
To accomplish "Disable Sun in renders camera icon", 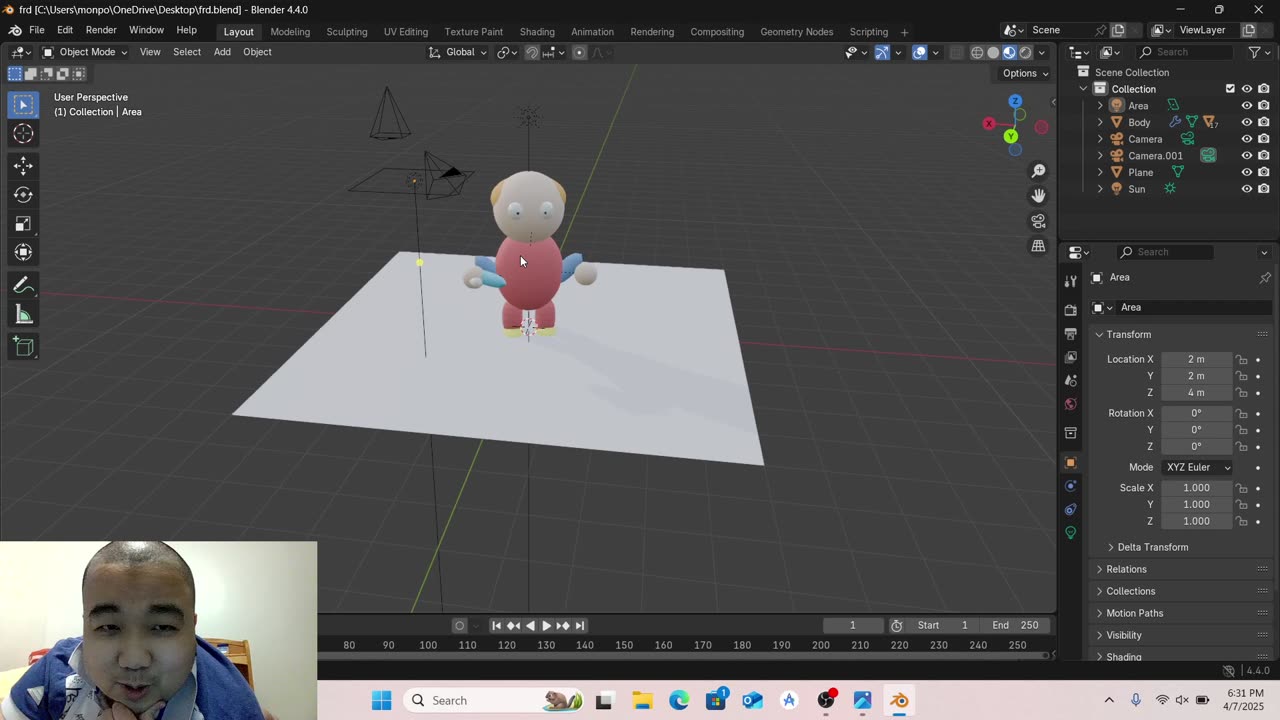I will click(x=1264, y=189).
